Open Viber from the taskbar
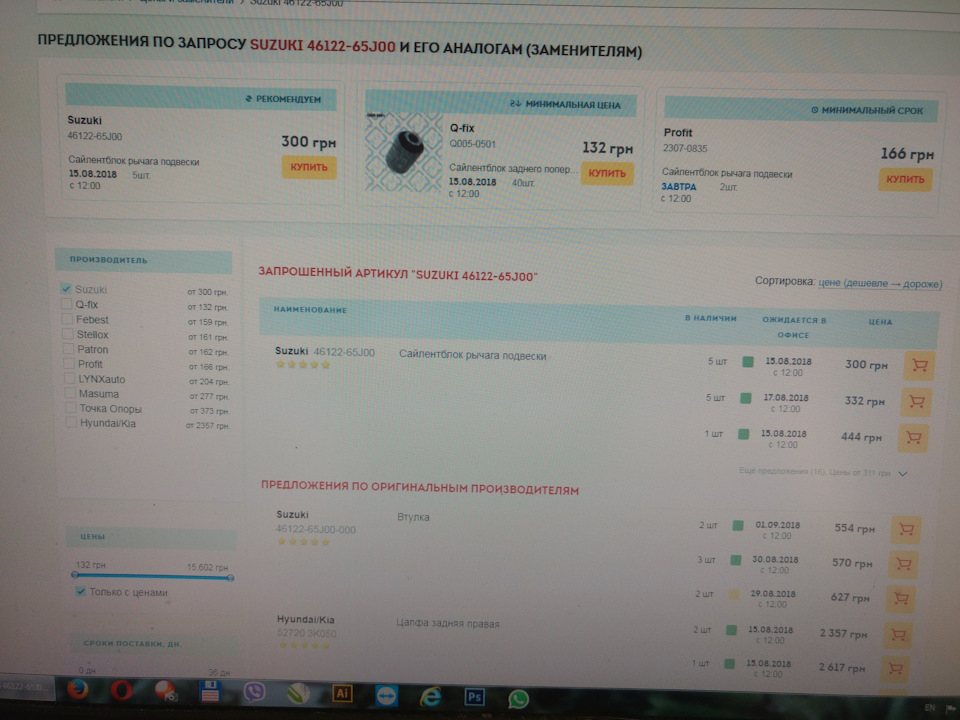The image size is (960, 720). click(x=254, y=692)
